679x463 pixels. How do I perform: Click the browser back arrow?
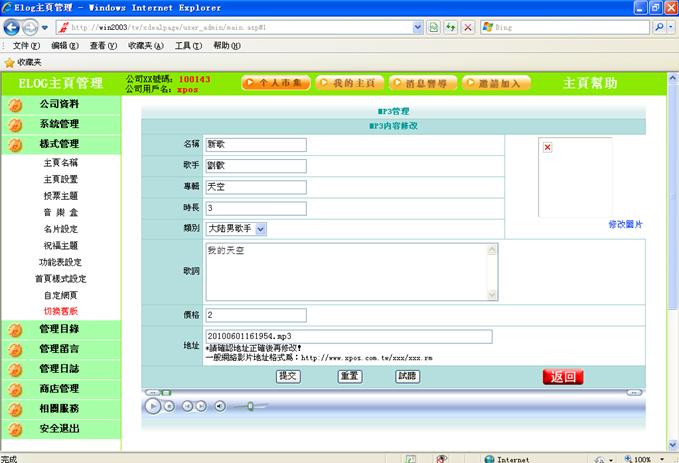point(14,28)
